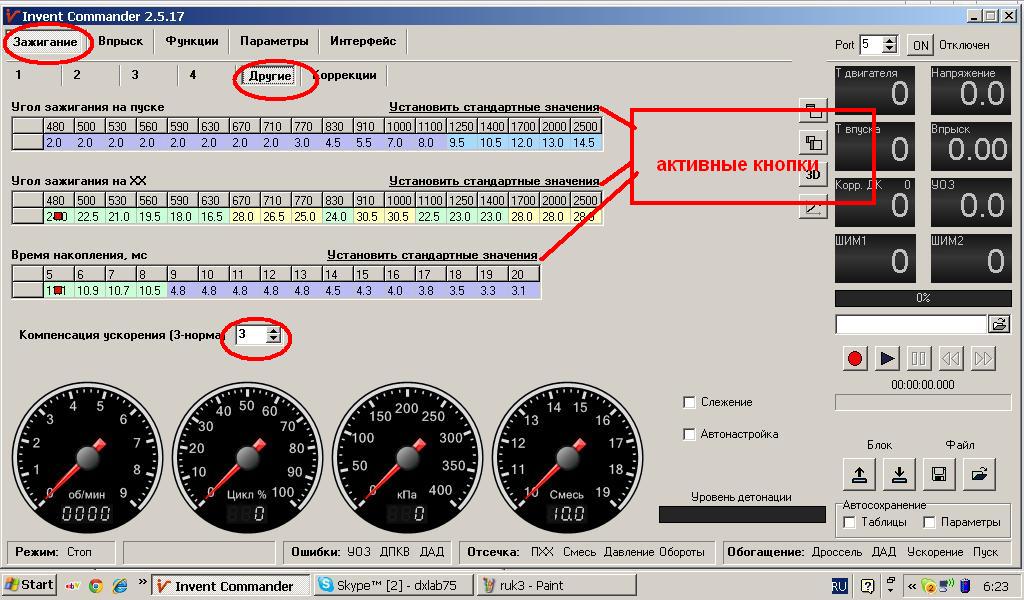Click the fast-forward button in player
Viewport: 1024px width, 600px height.
tap(982, 358)
